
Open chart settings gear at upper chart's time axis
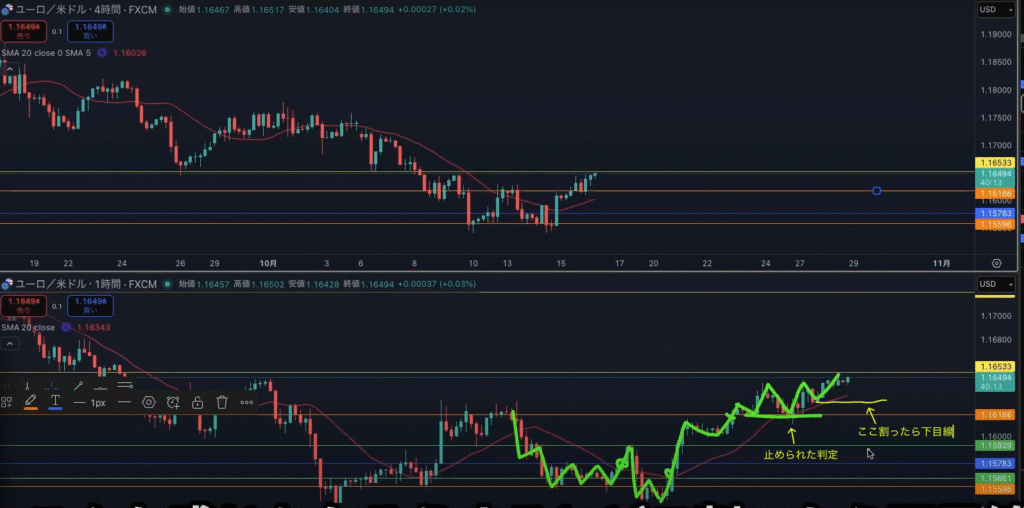(996, 263)
